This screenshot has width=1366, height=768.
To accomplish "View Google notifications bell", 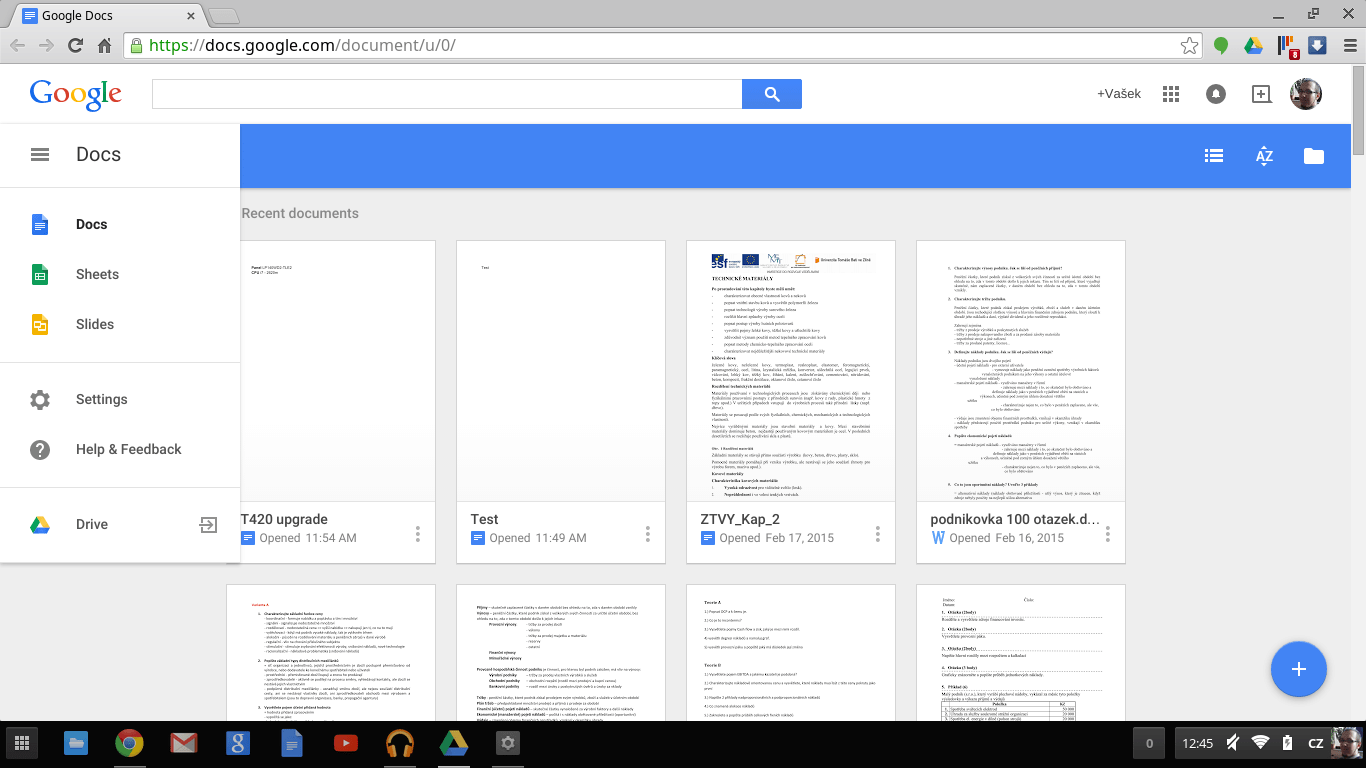I will tap(1216, 94).
